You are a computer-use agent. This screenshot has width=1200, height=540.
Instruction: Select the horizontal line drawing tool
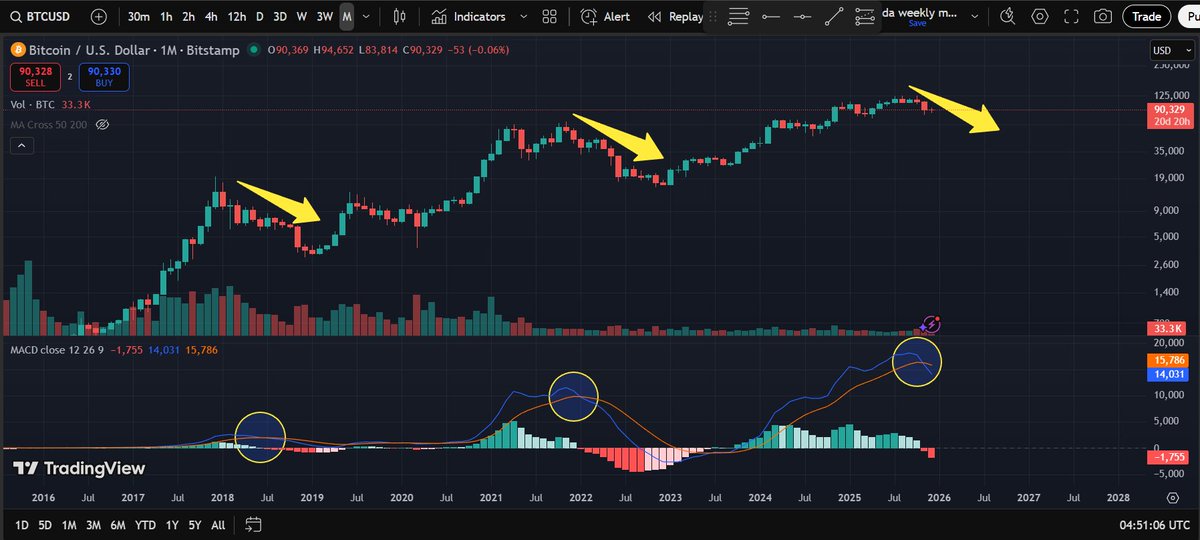770,17
